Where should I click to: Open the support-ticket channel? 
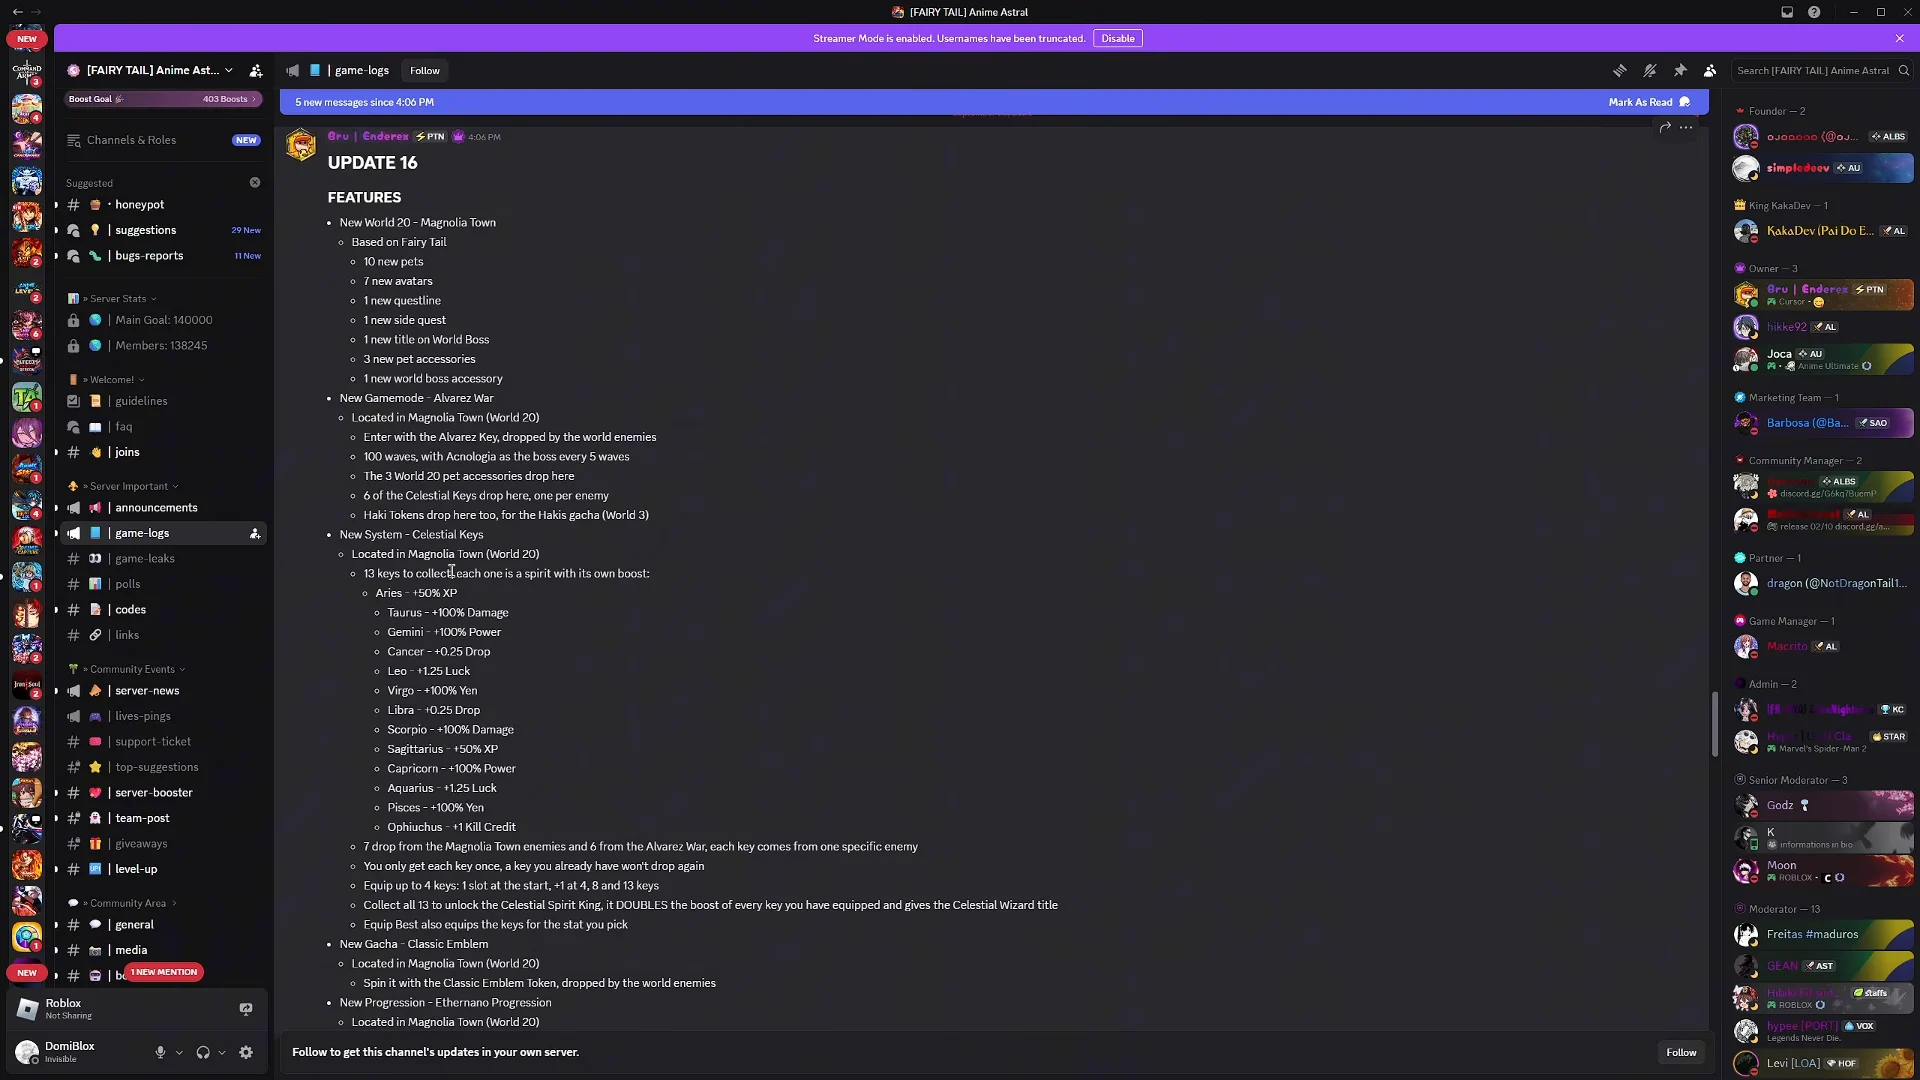(163, 742)
